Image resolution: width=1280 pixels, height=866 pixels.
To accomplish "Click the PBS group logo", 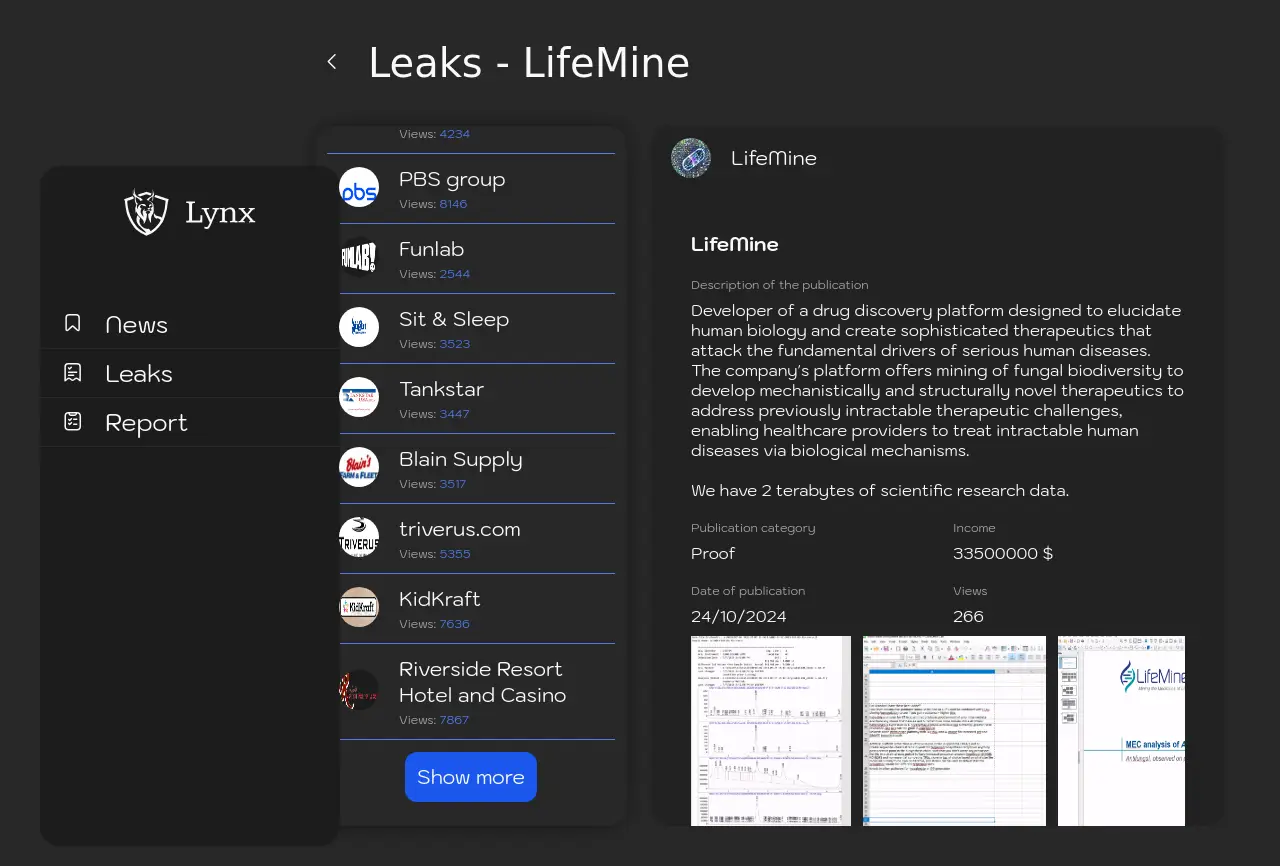I will click(x=359, y=188).
